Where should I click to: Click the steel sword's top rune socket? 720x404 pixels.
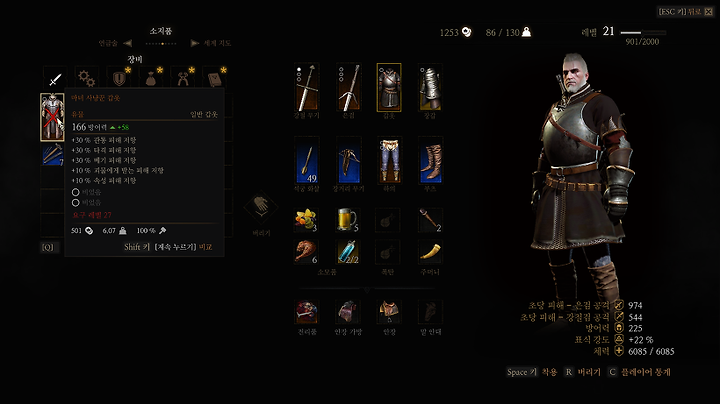[x=299, y=70]
